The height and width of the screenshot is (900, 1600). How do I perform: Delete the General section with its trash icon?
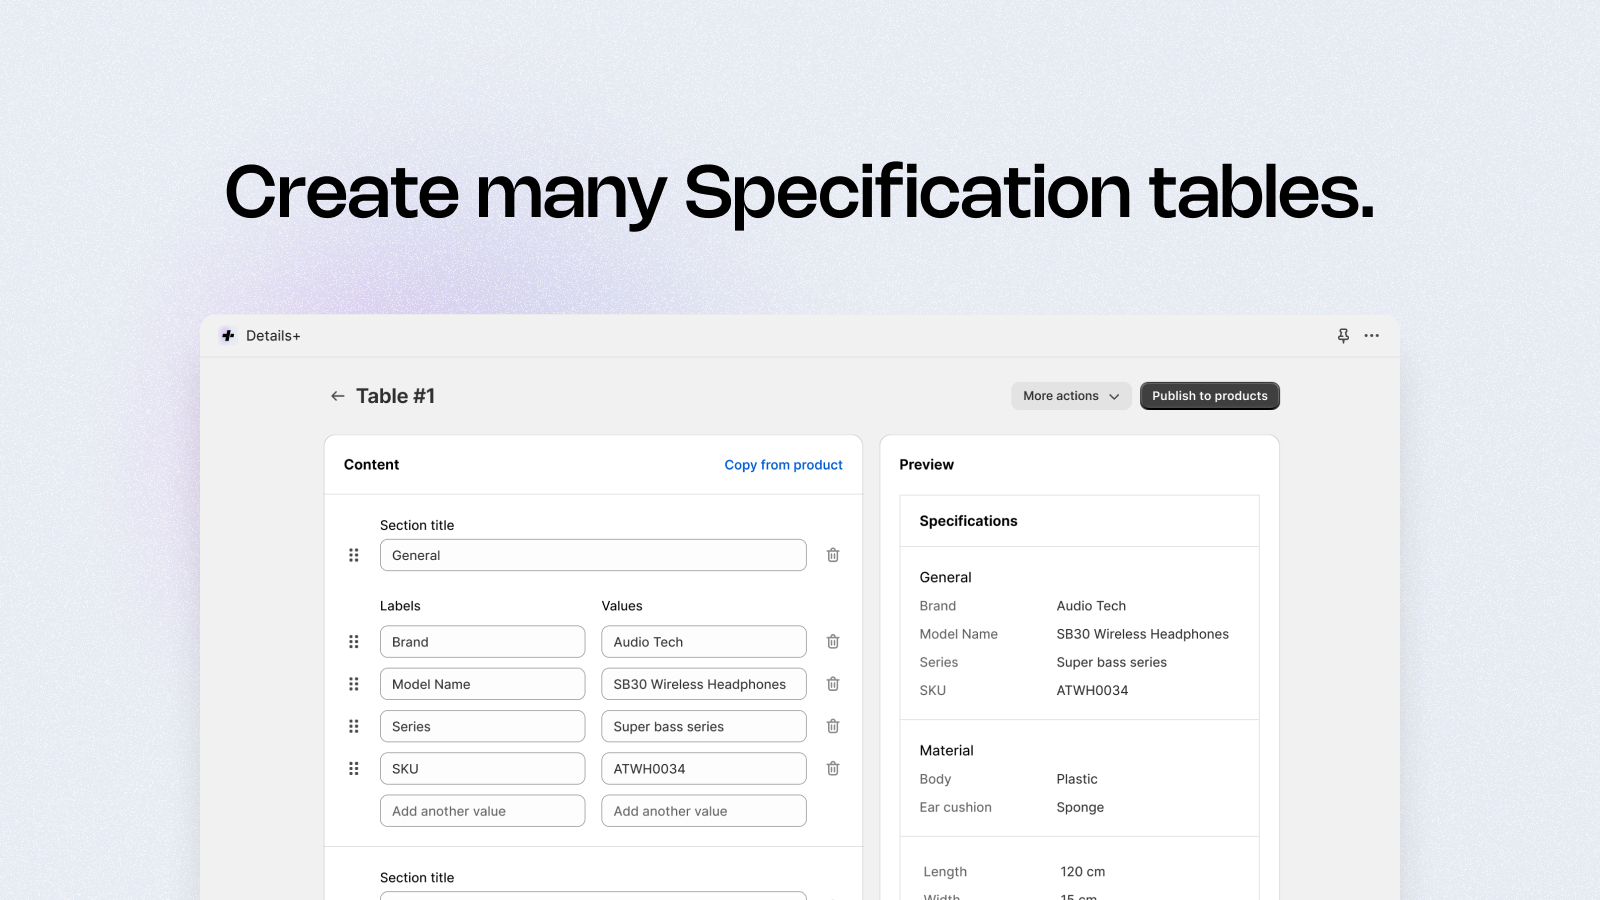click(832, 555)
